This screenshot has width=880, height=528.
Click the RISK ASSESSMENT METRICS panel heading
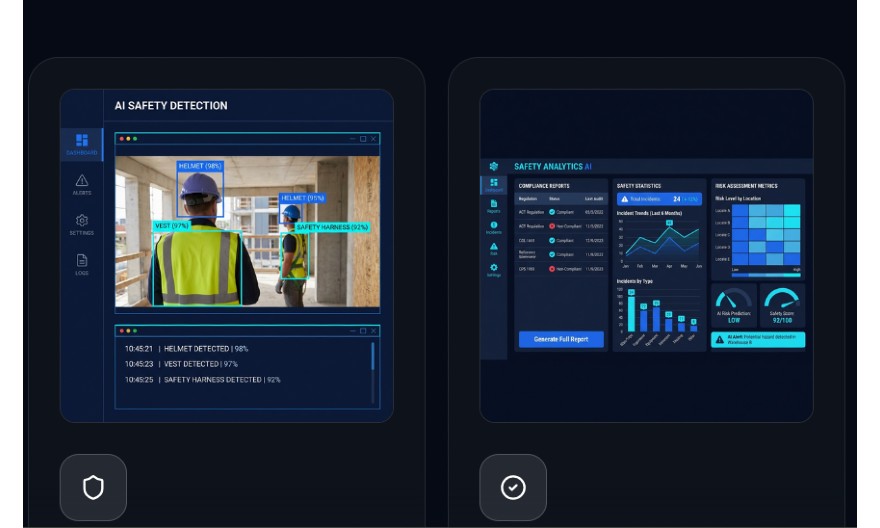[x=746, y=186]
